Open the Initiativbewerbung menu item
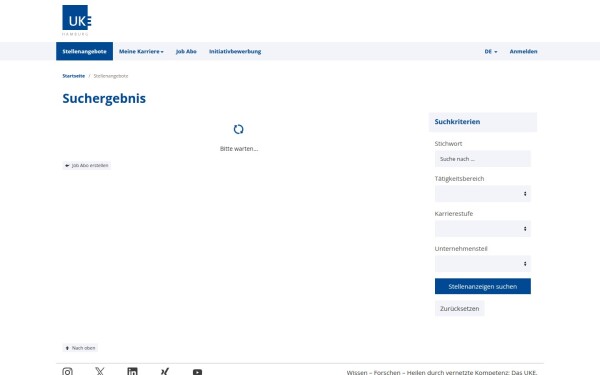Viewport: 600px width, 375px height. (x=235, y=51)
